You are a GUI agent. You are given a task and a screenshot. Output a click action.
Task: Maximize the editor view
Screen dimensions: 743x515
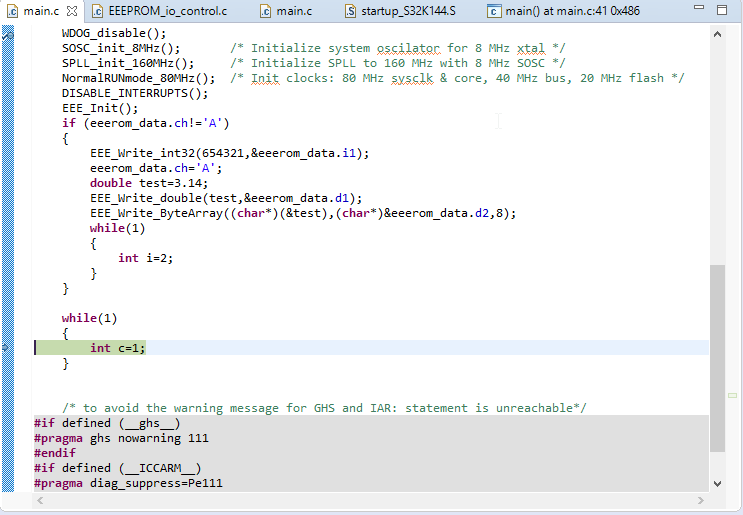pyautogui.click(x=722, y=9)
